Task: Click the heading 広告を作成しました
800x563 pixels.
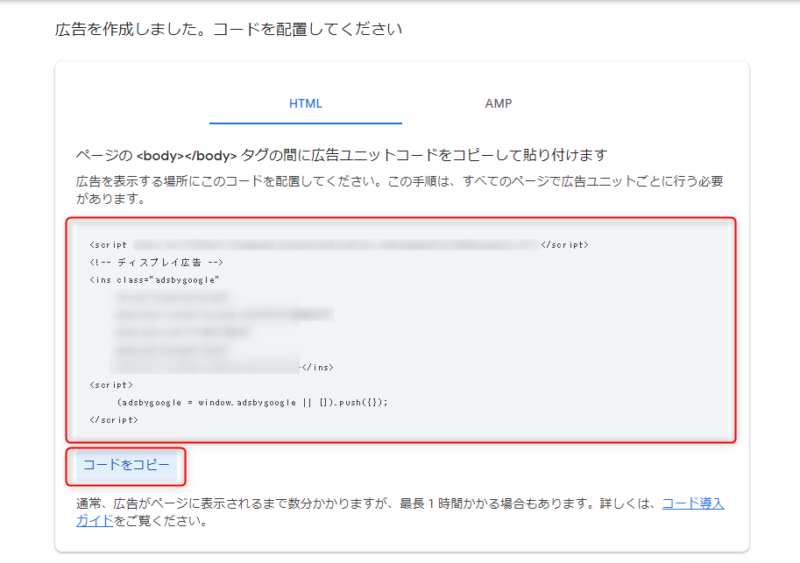Action: (x=228, y=29)
